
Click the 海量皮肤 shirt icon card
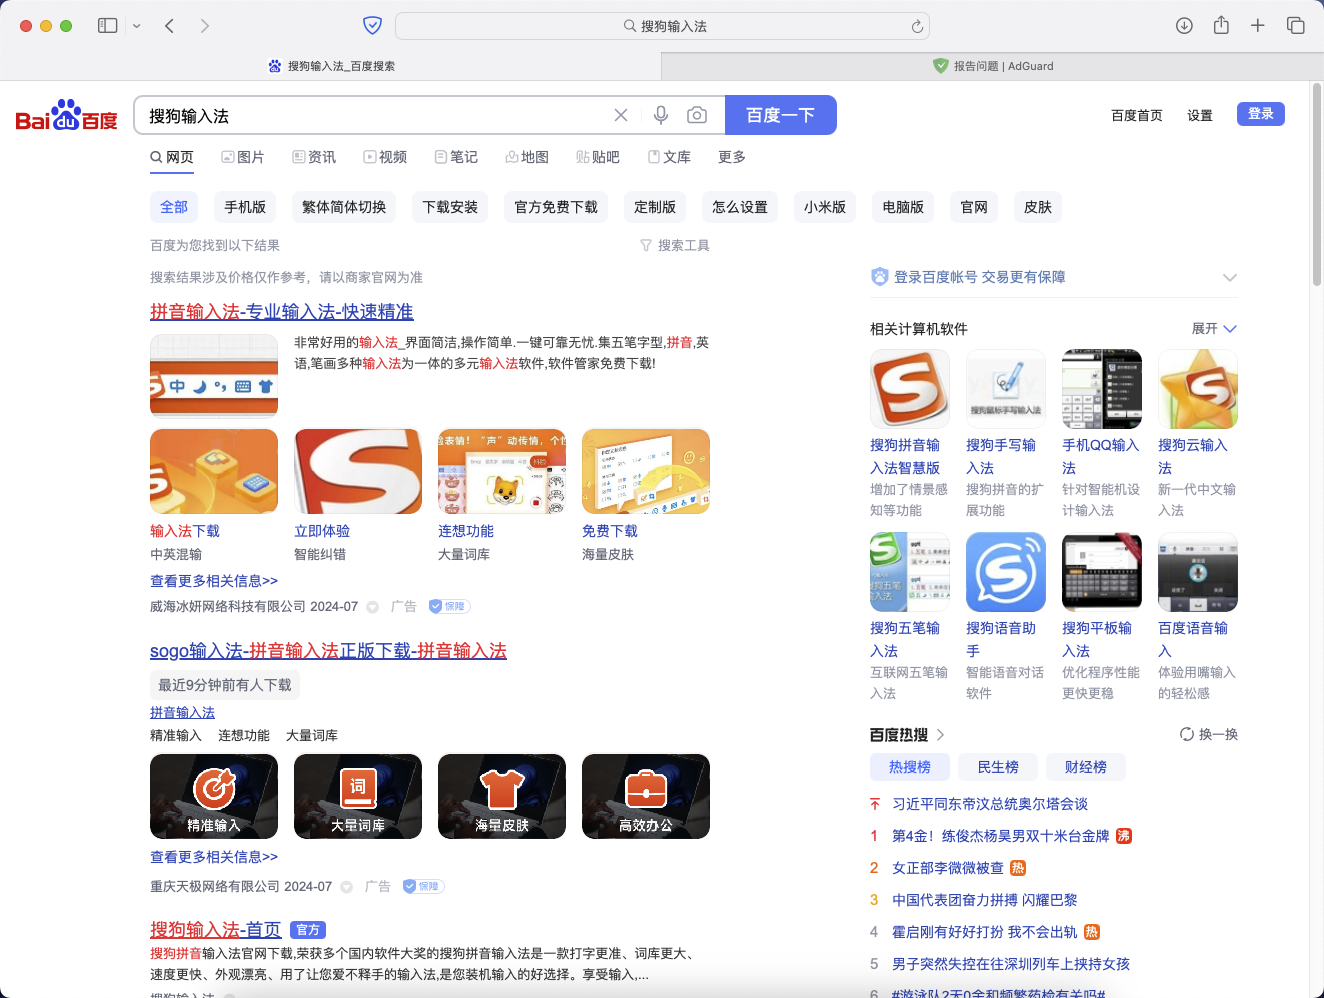coord(502,796)
